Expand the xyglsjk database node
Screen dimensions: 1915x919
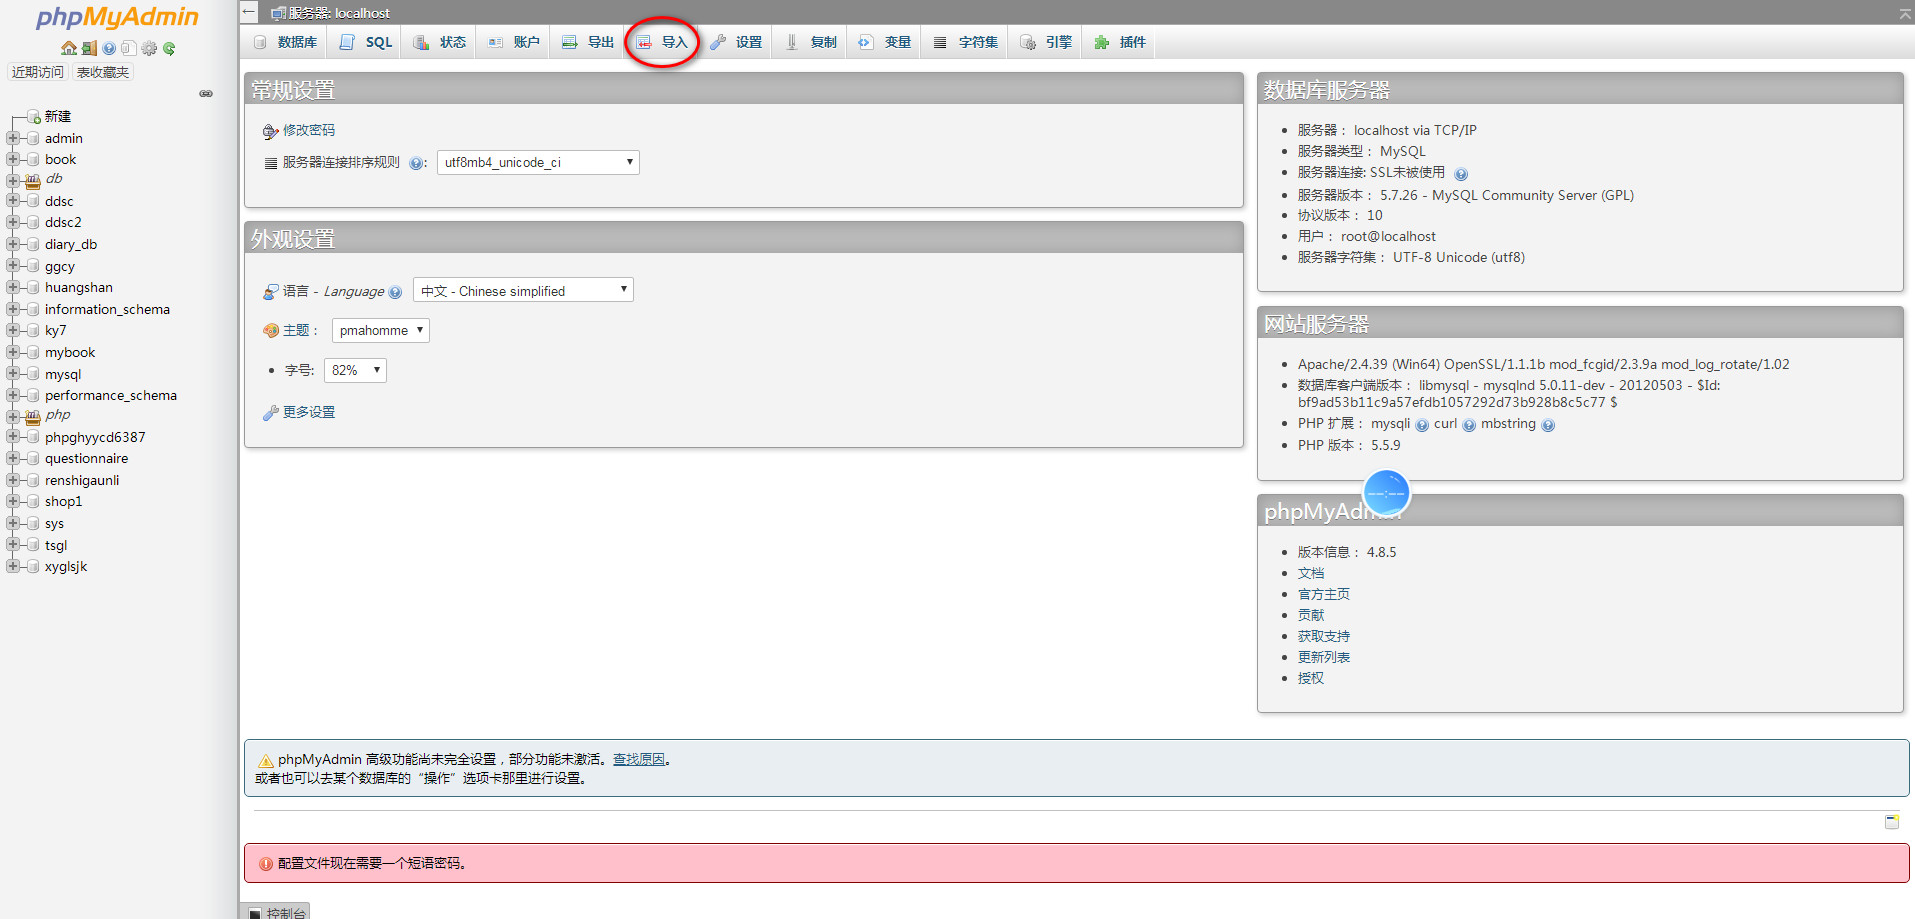[13, 566]
